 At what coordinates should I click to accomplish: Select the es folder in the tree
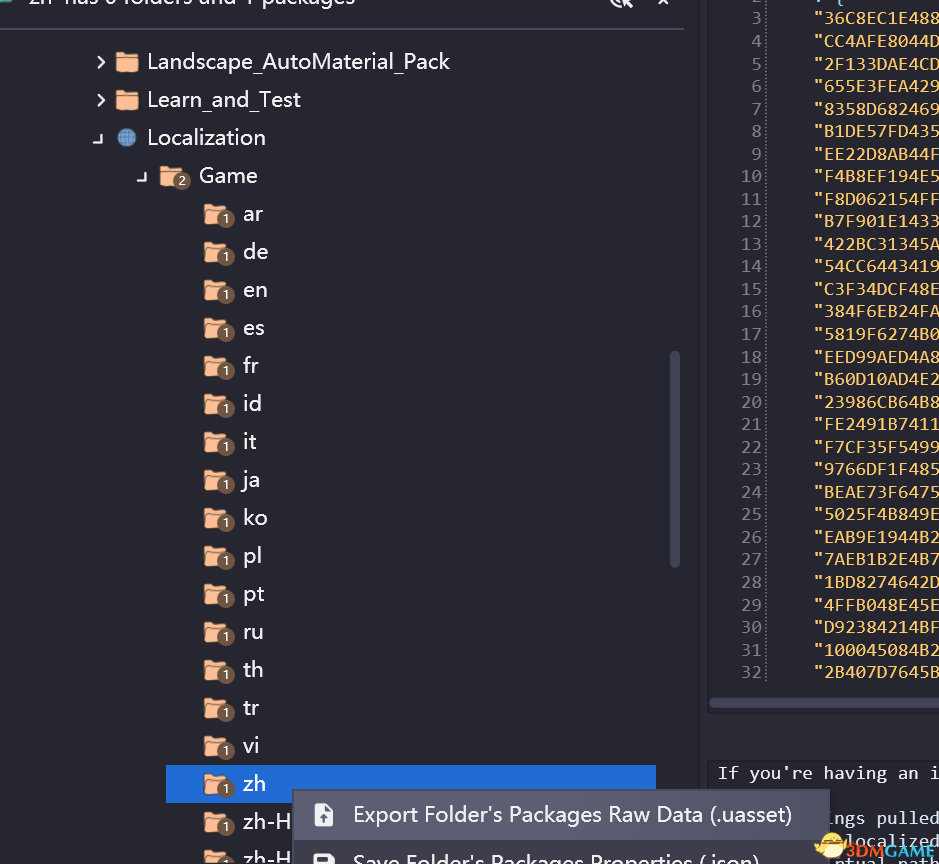pos(252,327)
